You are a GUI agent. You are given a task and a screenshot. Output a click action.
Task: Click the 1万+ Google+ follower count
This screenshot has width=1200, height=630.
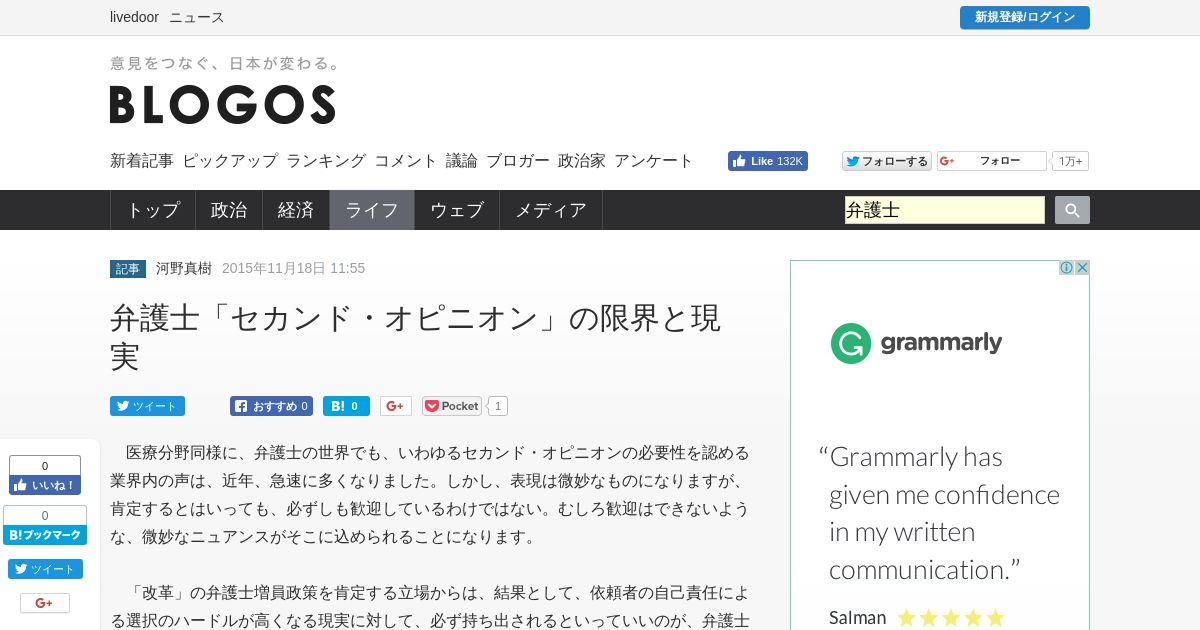(1070, 161)
